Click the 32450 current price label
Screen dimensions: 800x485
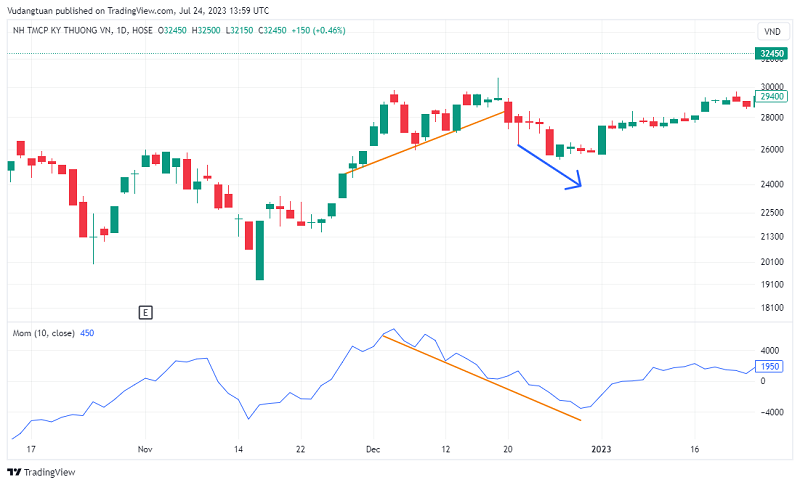771,53
